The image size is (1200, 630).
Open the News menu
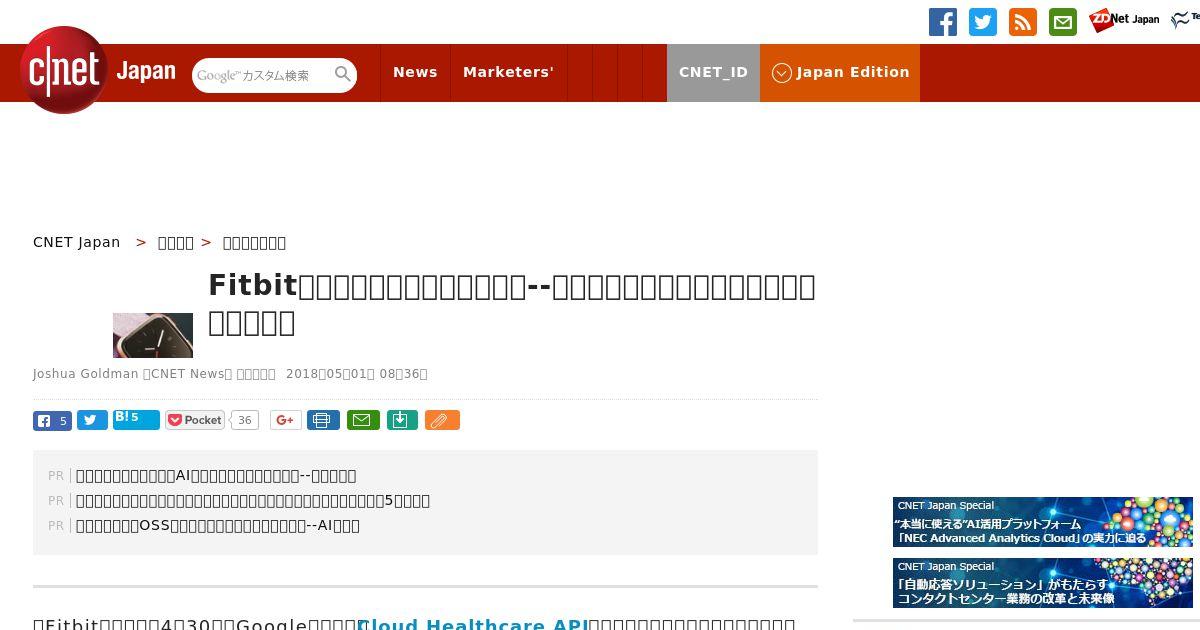(415, 72)
